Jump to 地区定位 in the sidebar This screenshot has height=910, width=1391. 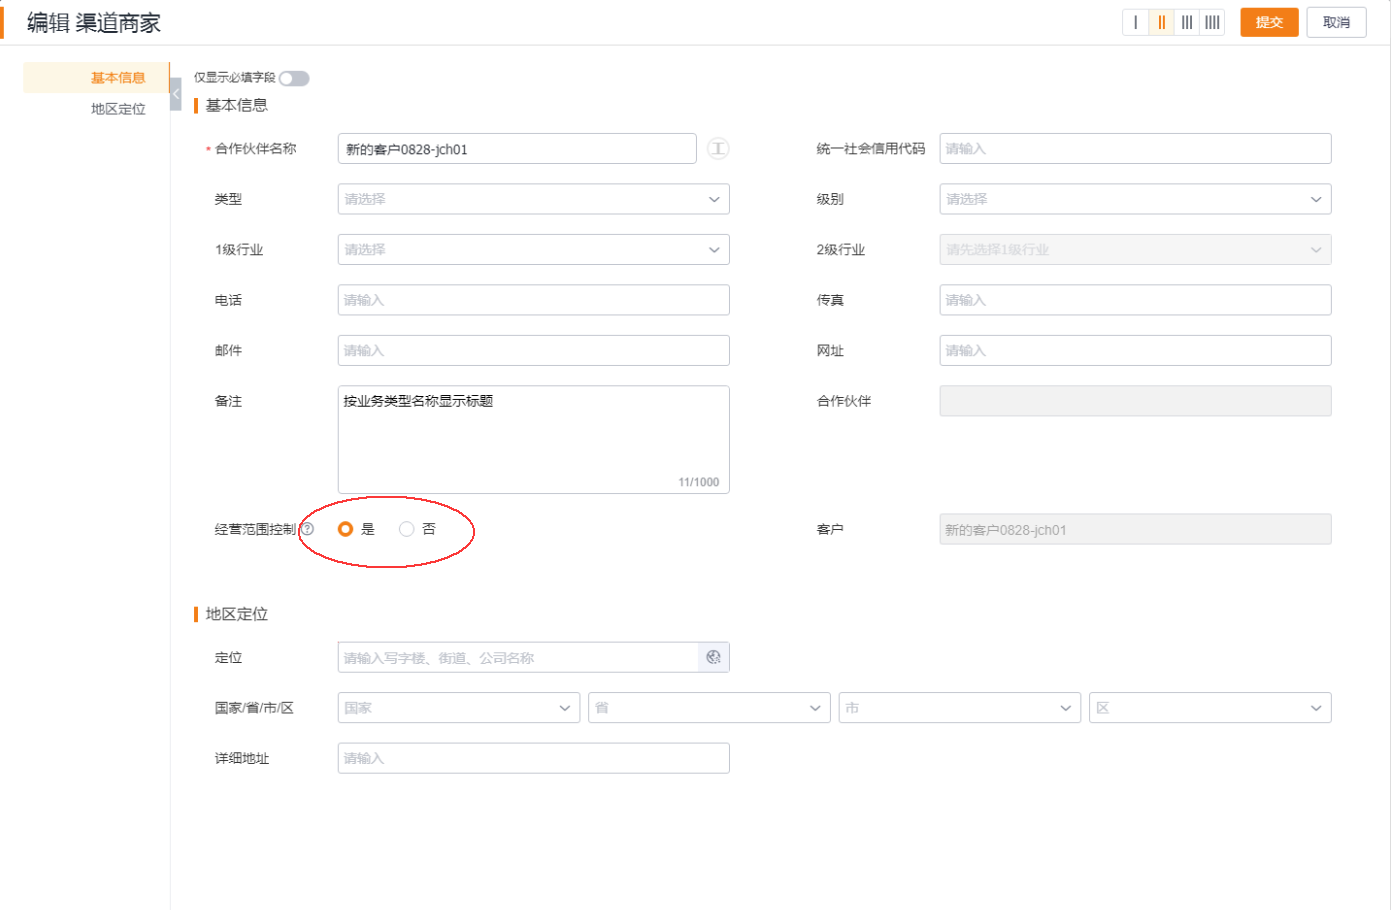tap(118, 109)
